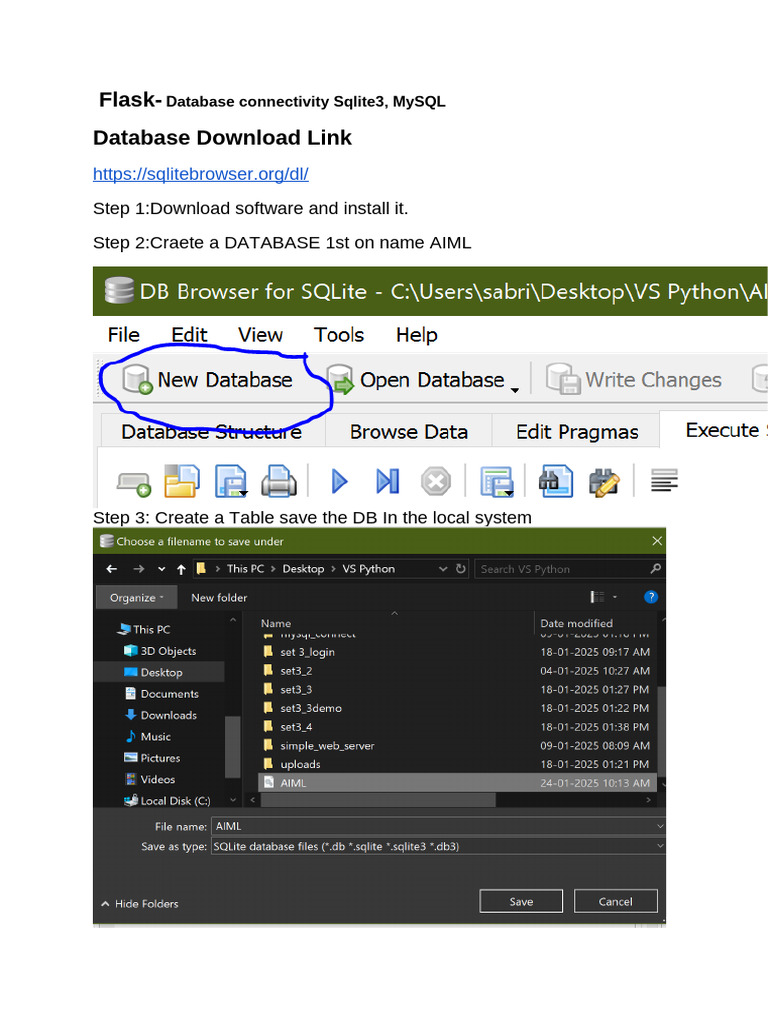Click the New Database toolbar button
Image resolution: width=768 pixels, height=1024 pixels.
[207, 380]
